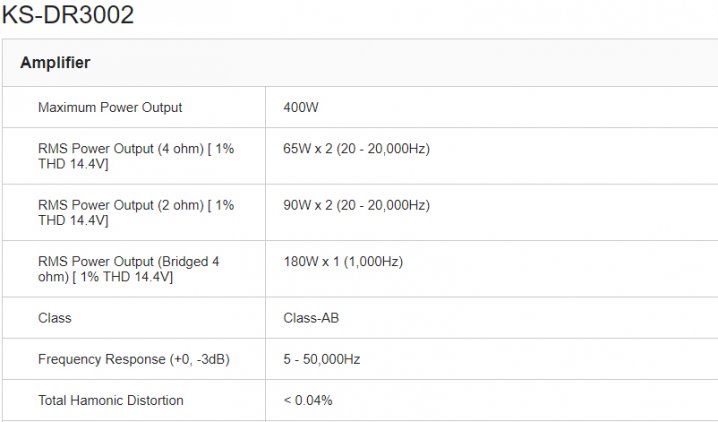718x422 pixels.
Task: Select RMS Power Output (4 ohm) label
Action: pos(136,156)
